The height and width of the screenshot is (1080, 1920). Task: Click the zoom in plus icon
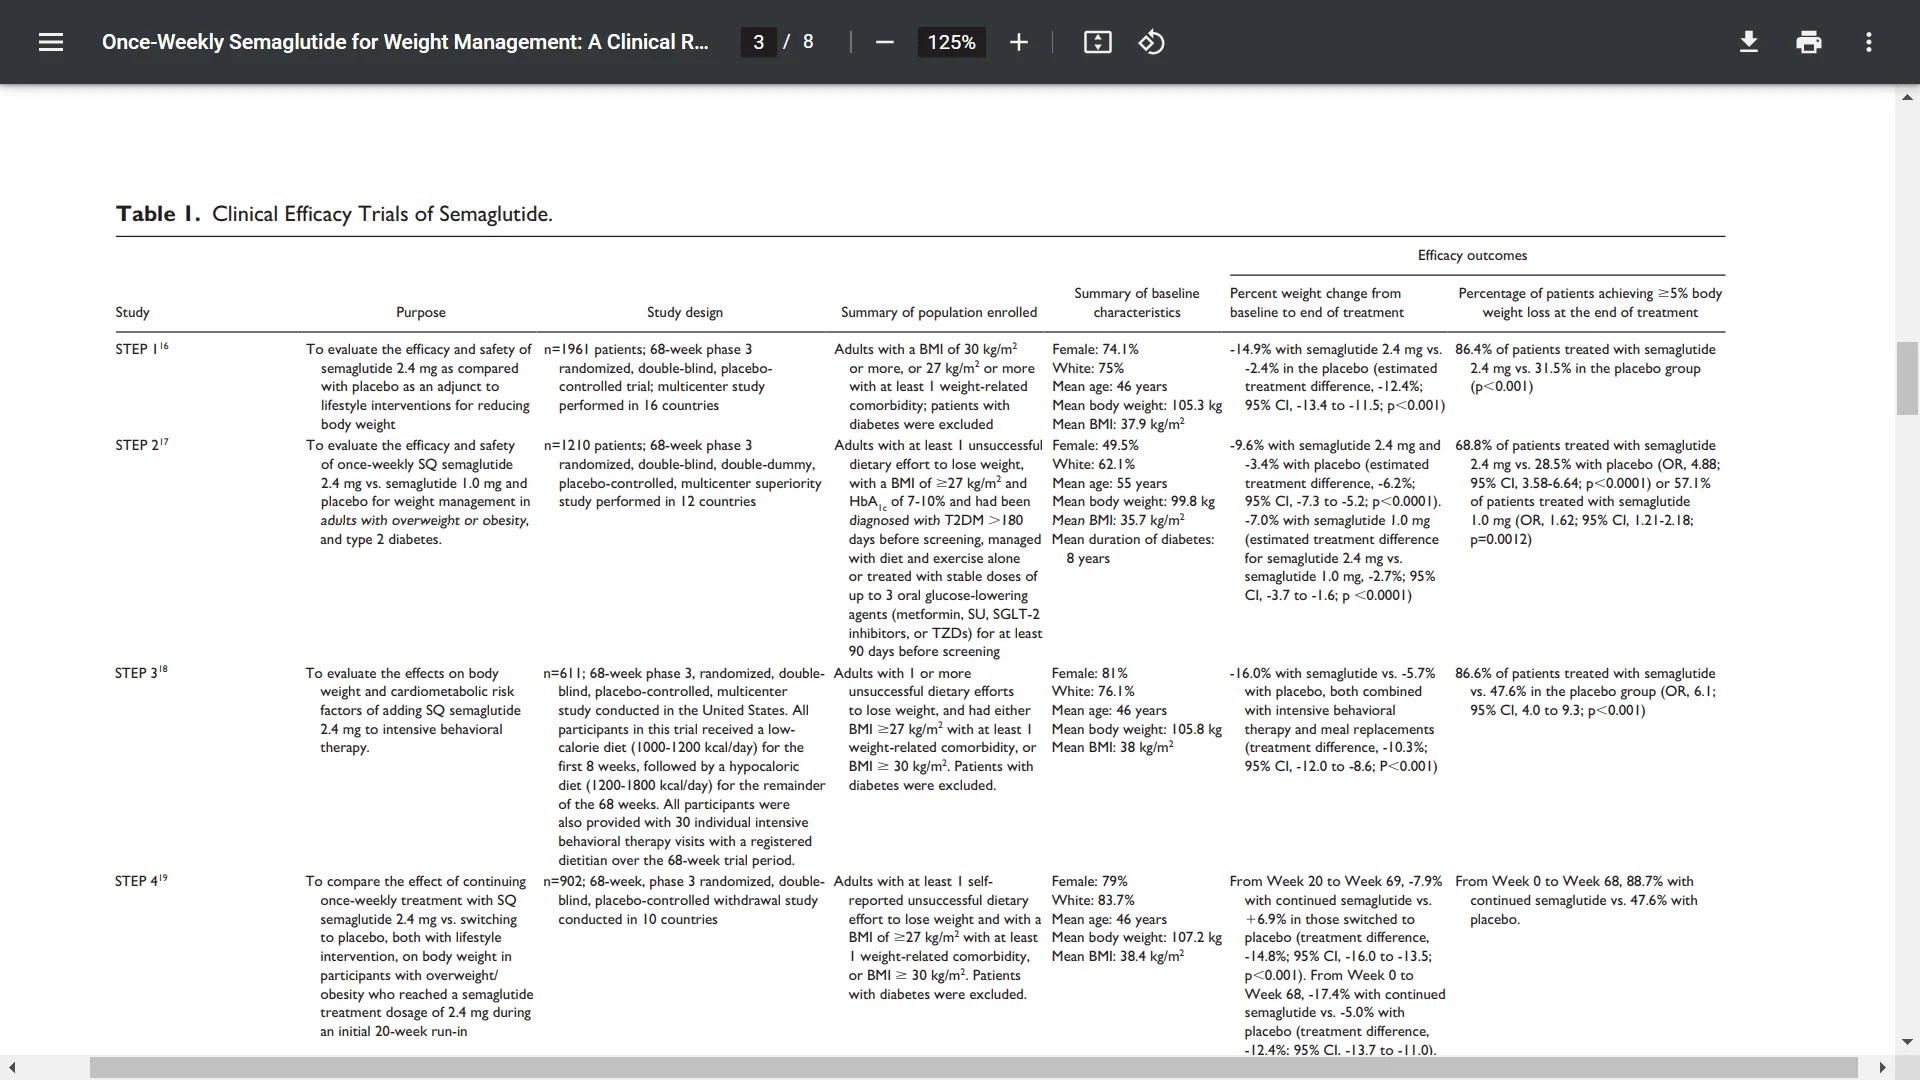coord(1018,42)
